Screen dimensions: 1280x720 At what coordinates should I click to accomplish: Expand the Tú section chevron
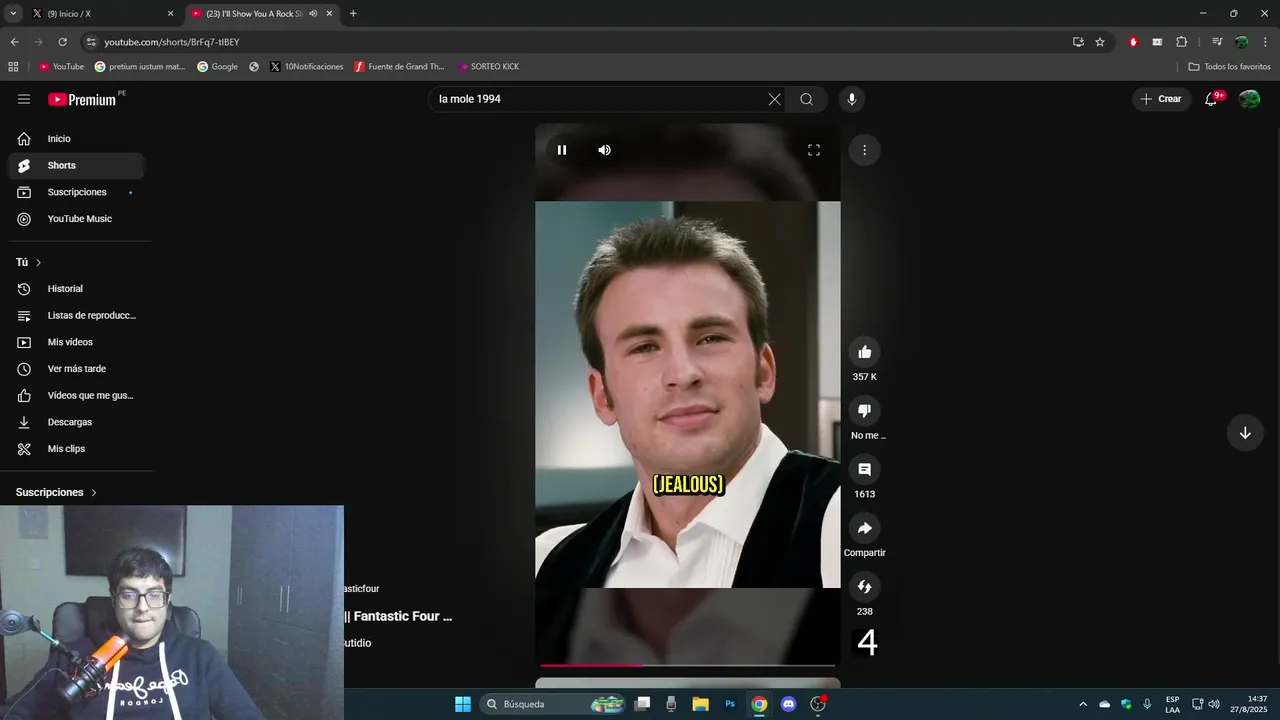[38, 262]
